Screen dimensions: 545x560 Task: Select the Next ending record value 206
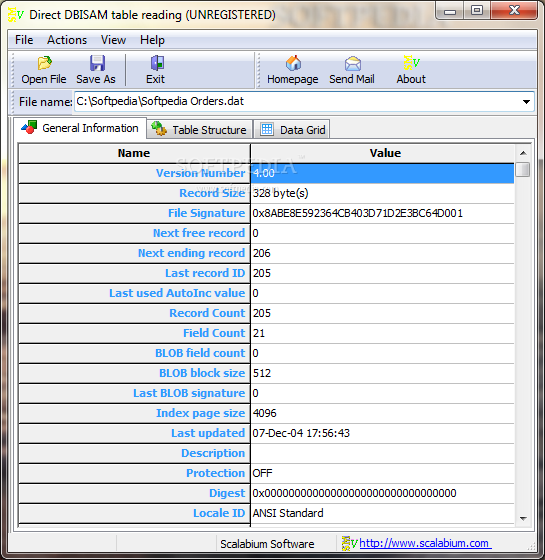[382, 254]
